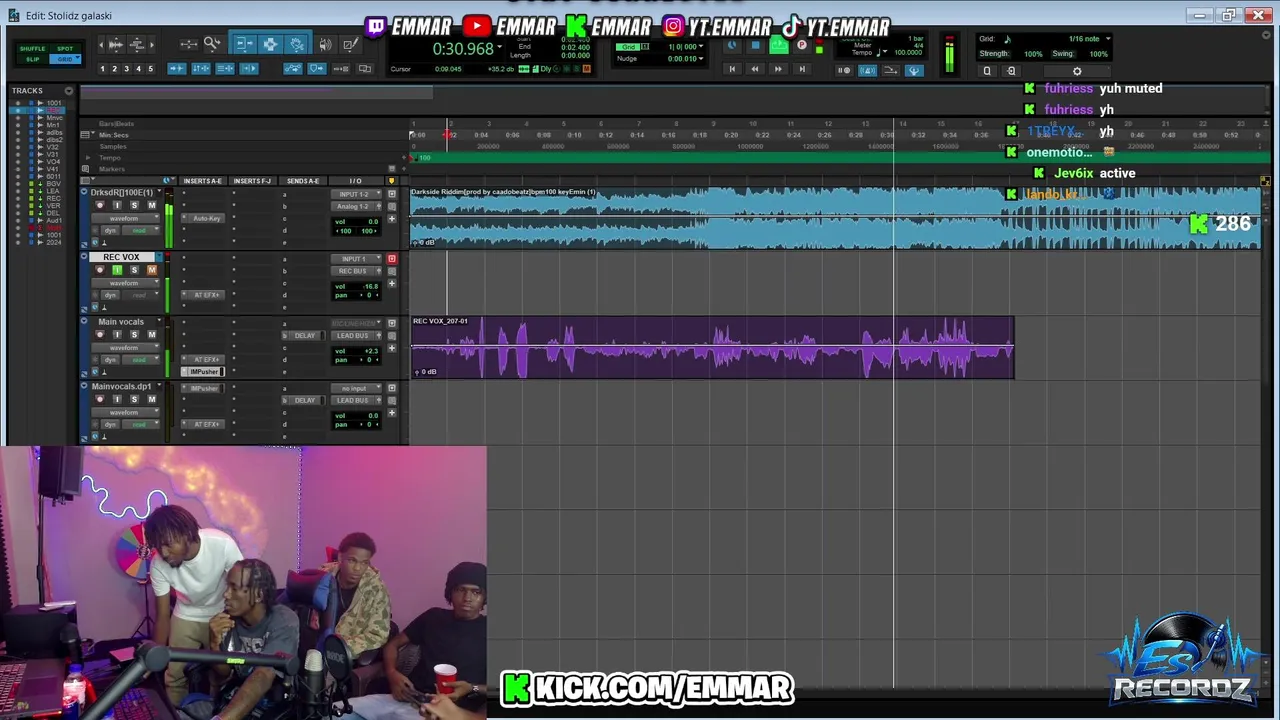Select the Darkside Riddim audio clip

pos(836,218)
